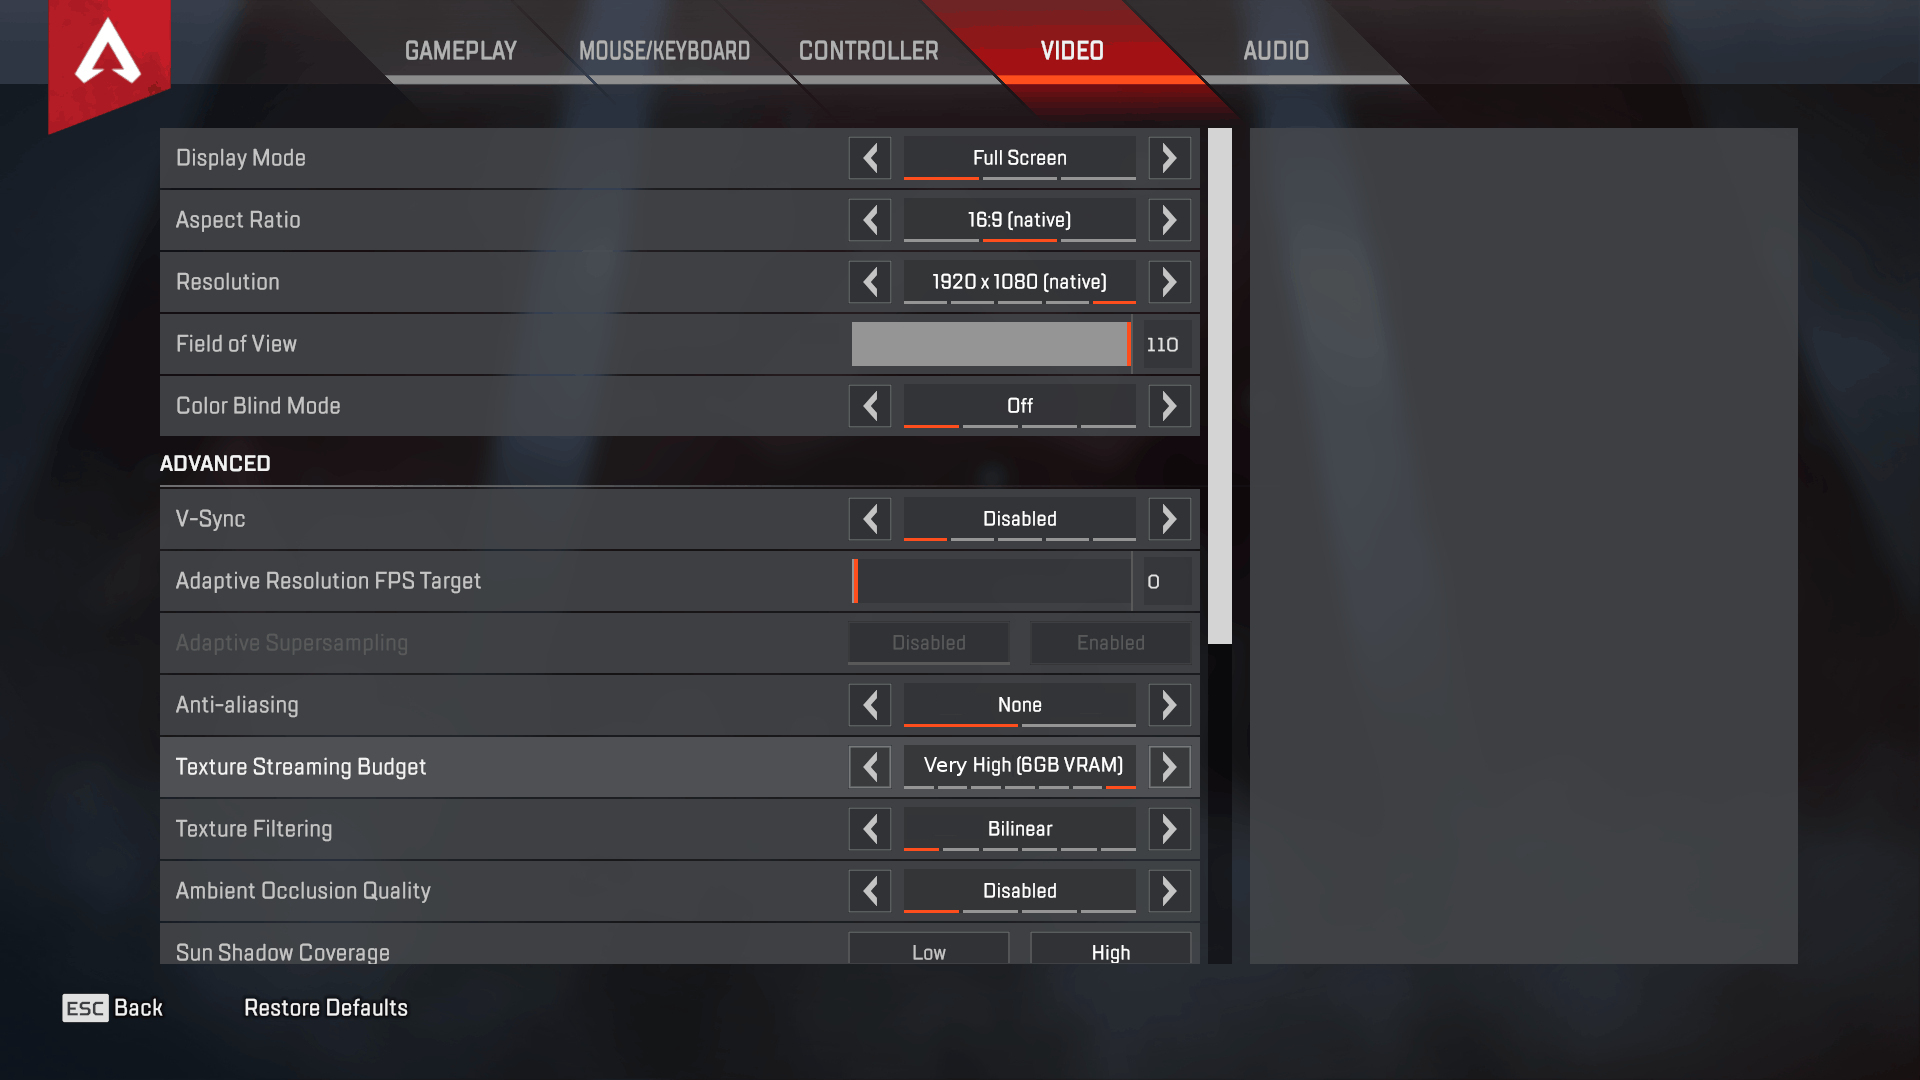Expand Display Mode options with right arrow
Image resolution: width=1920 pixels, height=1080 pixels.
click(x=1168, y=157)
